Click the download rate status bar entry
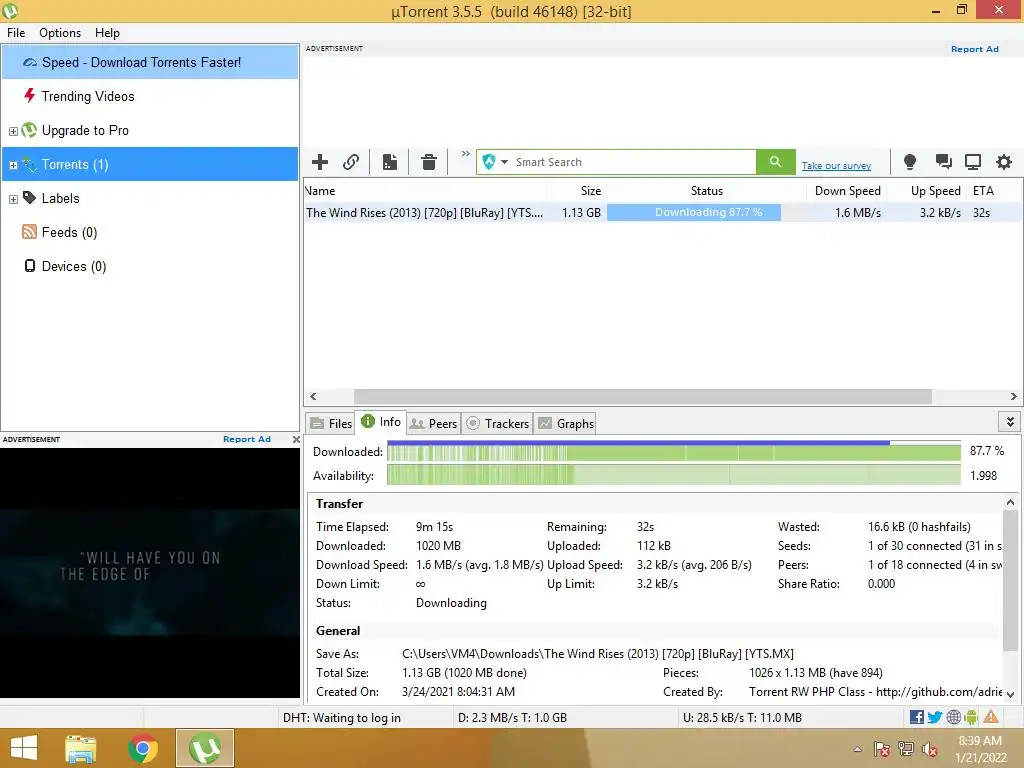1024x768 pixels. pos(512,717)
